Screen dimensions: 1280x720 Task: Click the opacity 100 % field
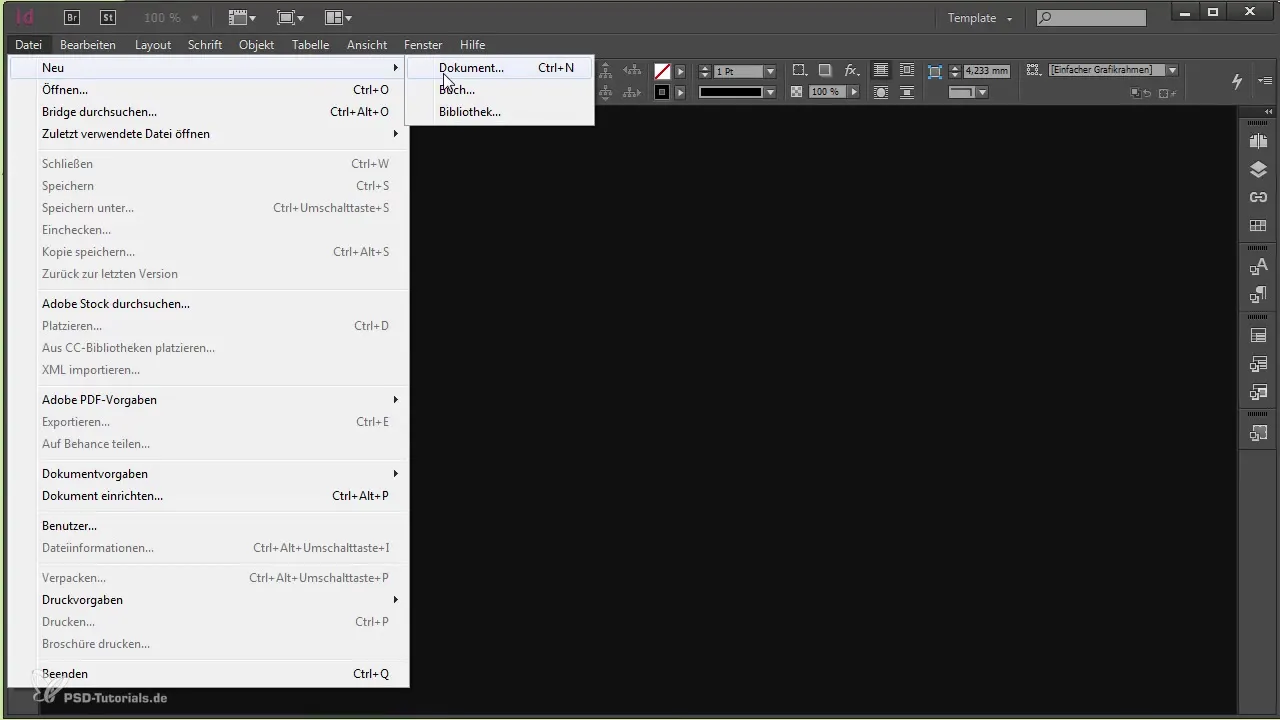pos(826,92)
